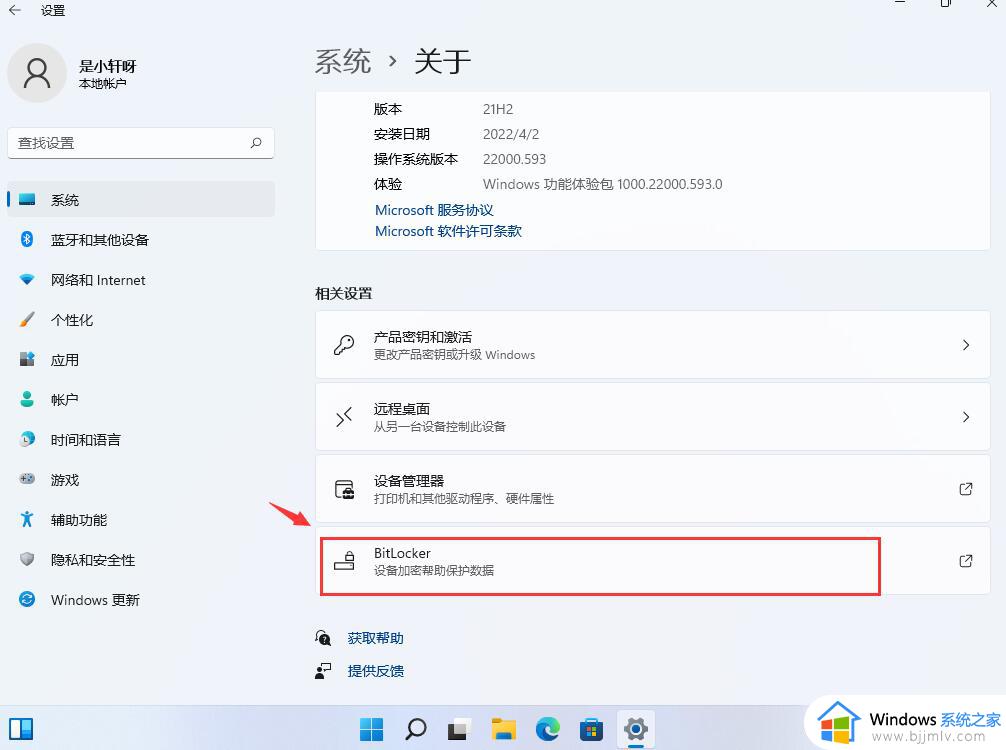Click the BitLocker external link icon

[966, 561]
